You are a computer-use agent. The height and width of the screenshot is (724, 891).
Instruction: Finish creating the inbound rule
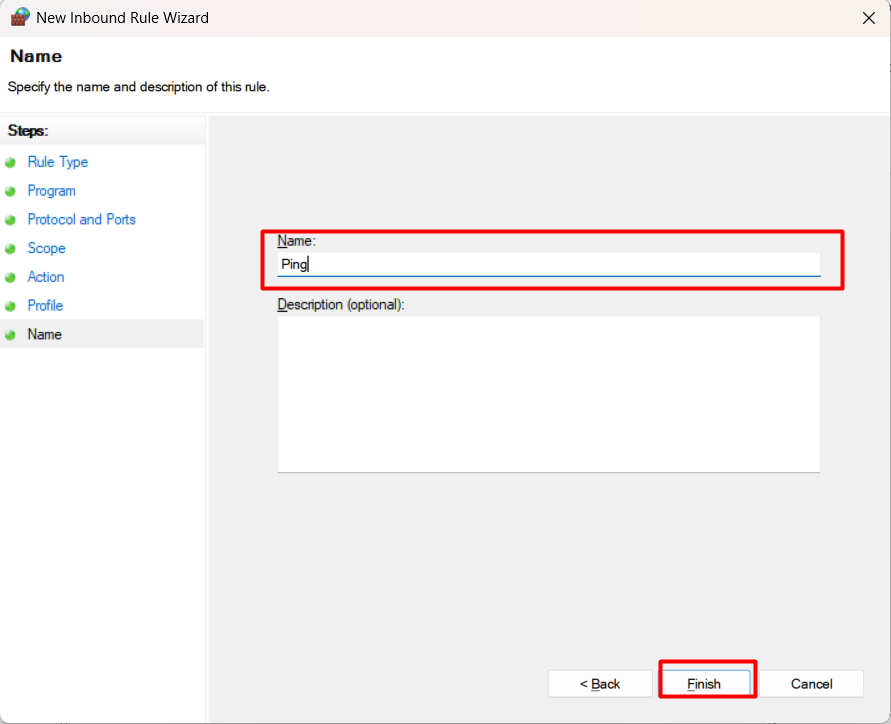(705, 684)
